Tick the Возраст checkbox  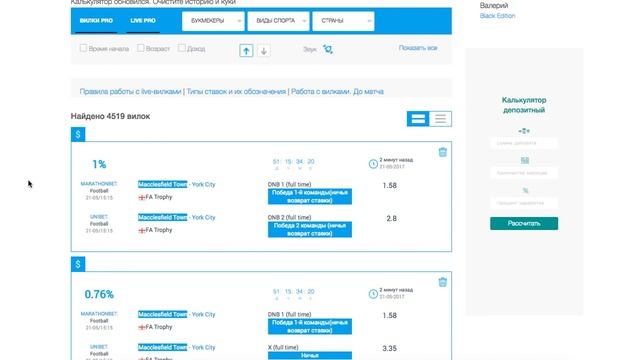(x=140, y=48)
